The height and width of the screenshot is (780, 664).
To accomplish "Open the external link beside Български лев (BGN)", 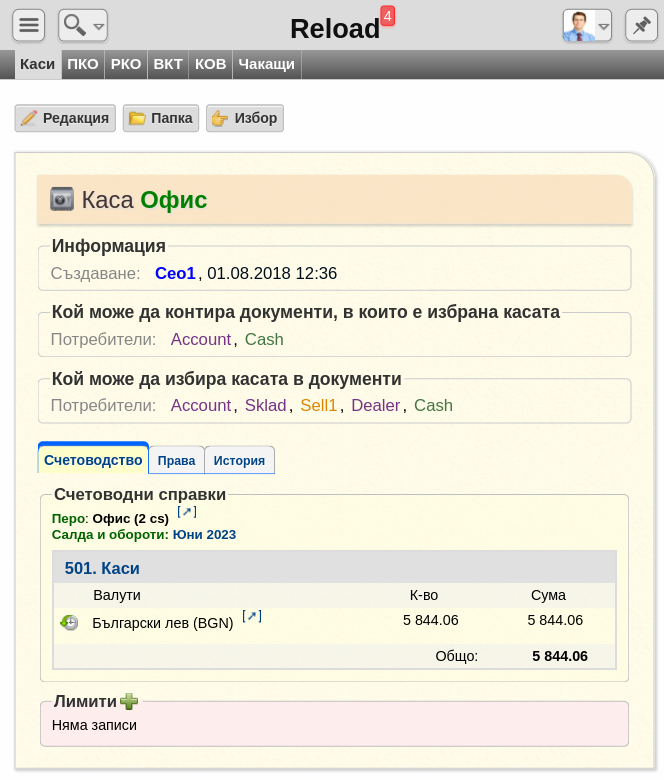I will [x=252, y=616].
